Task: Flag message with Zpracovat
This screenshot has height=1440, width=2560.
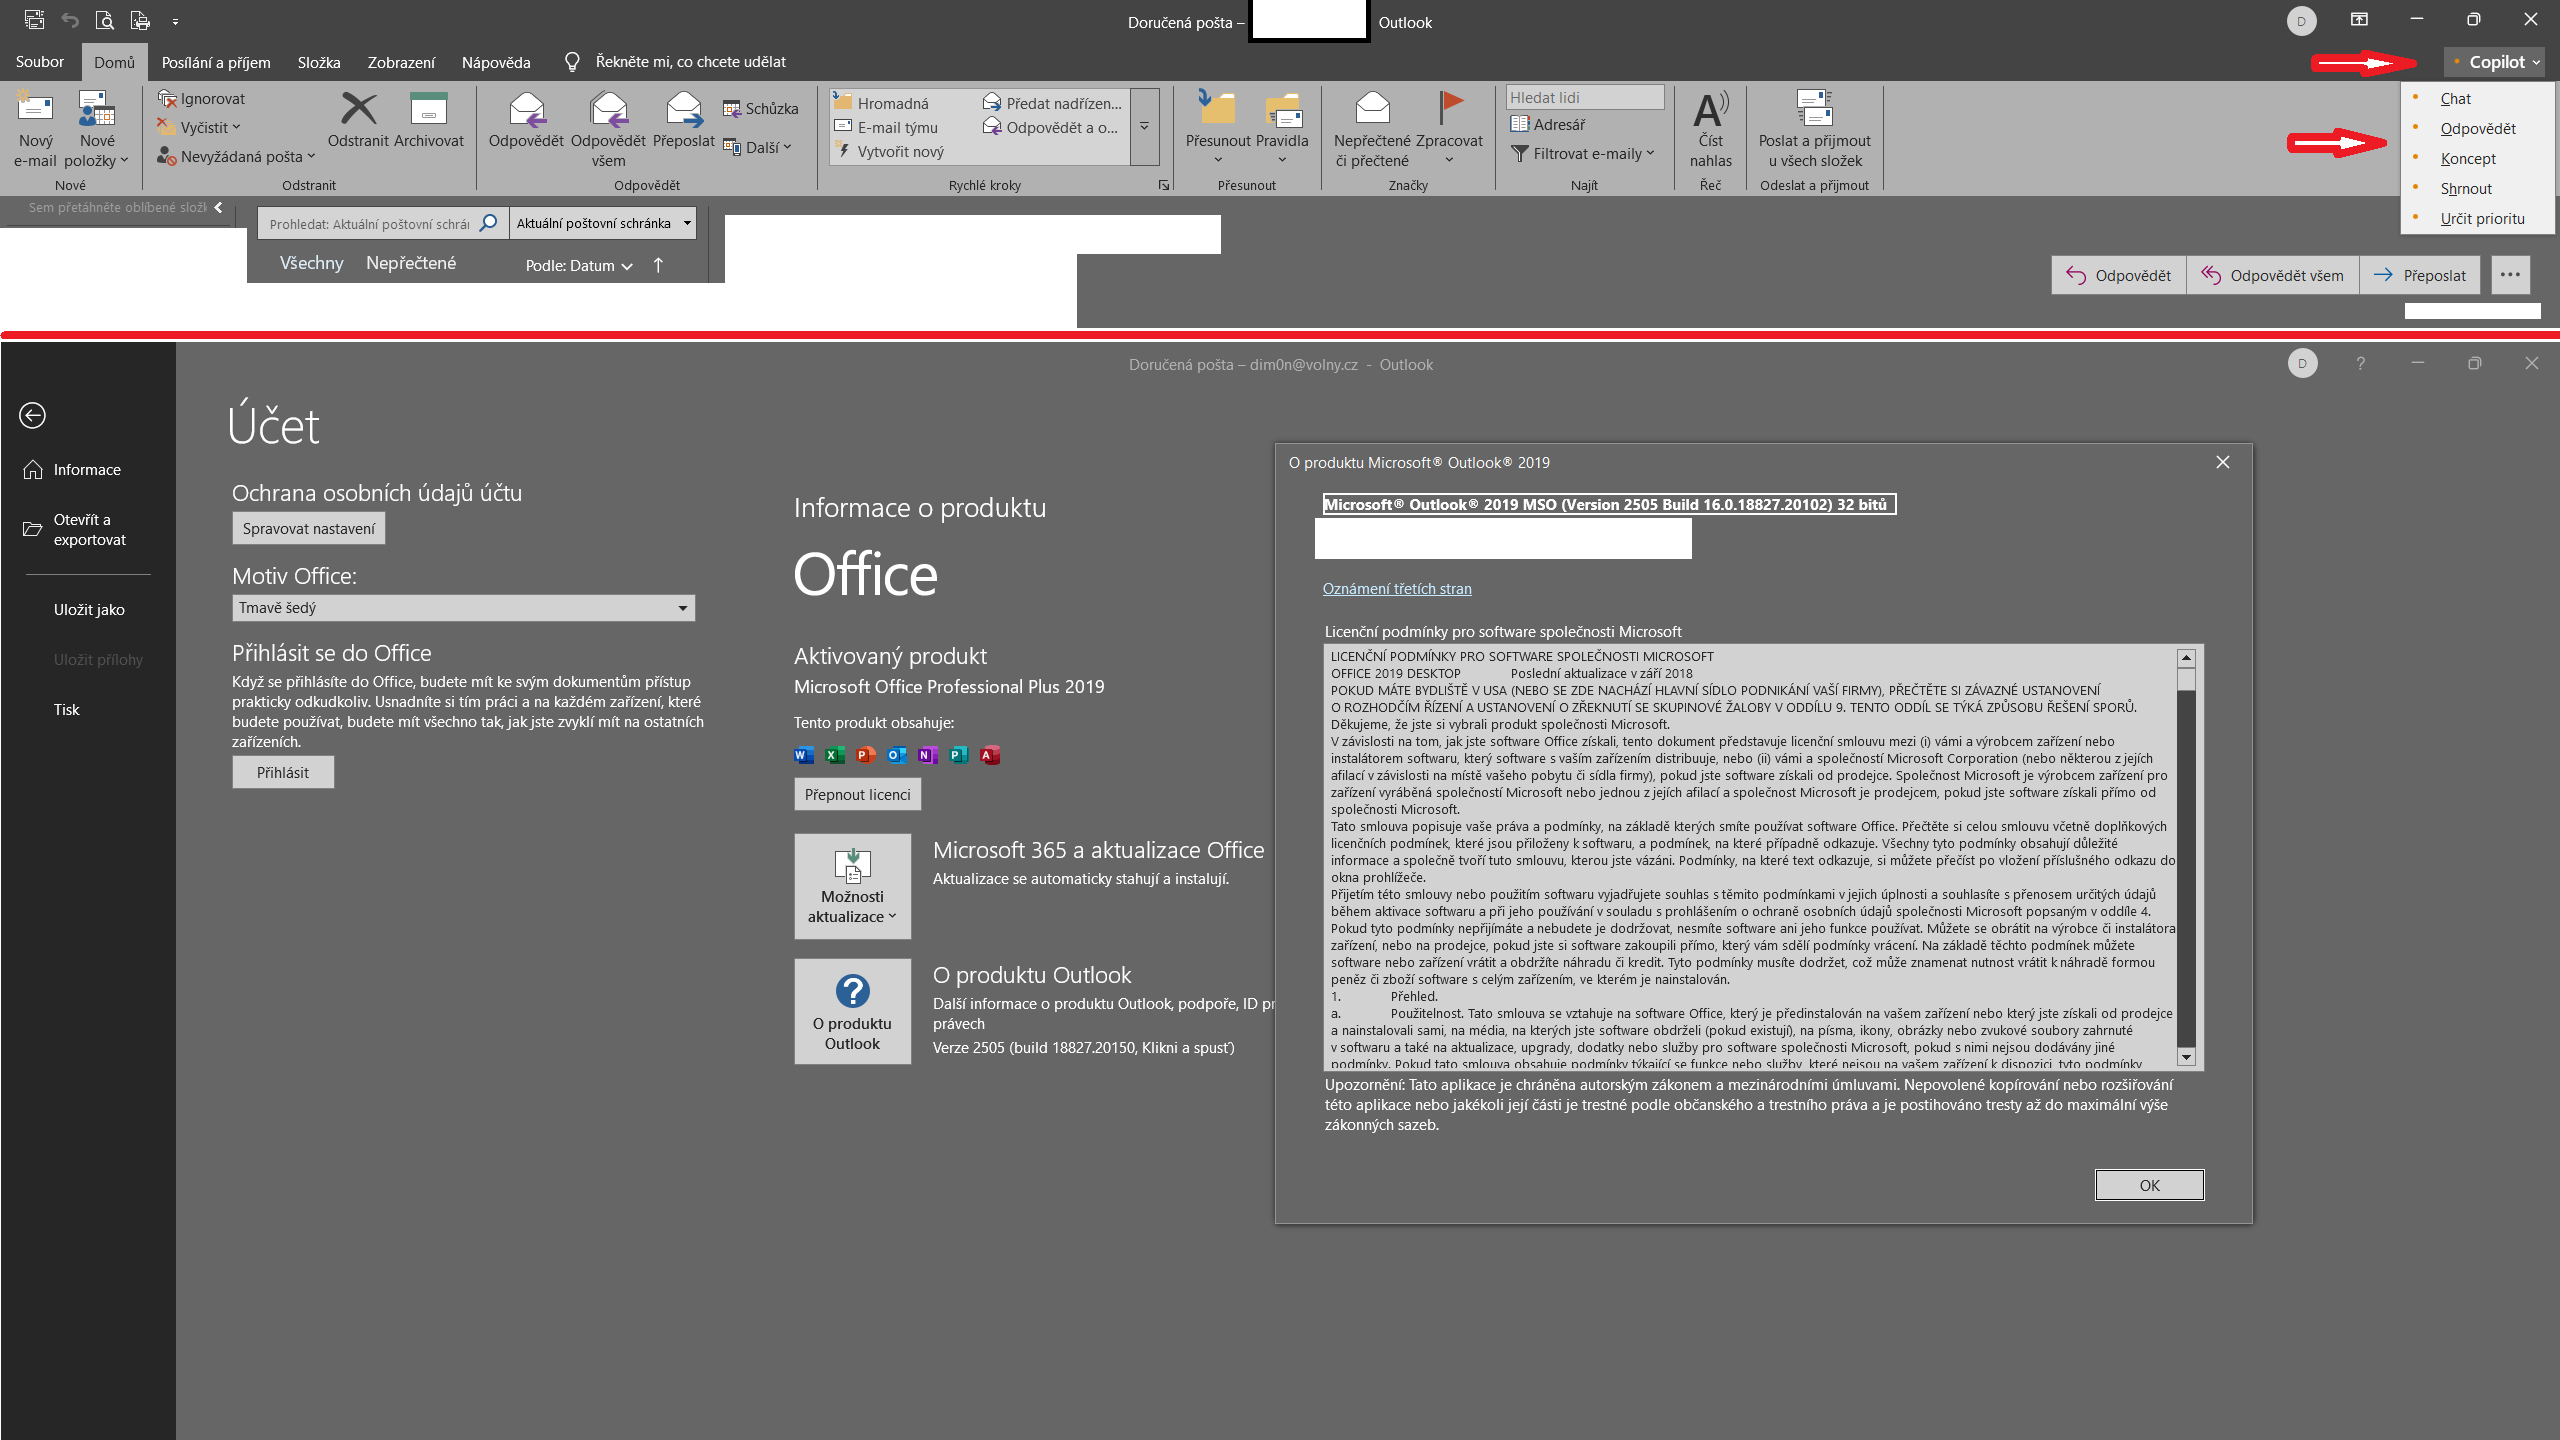Action: coord(1449,130)
